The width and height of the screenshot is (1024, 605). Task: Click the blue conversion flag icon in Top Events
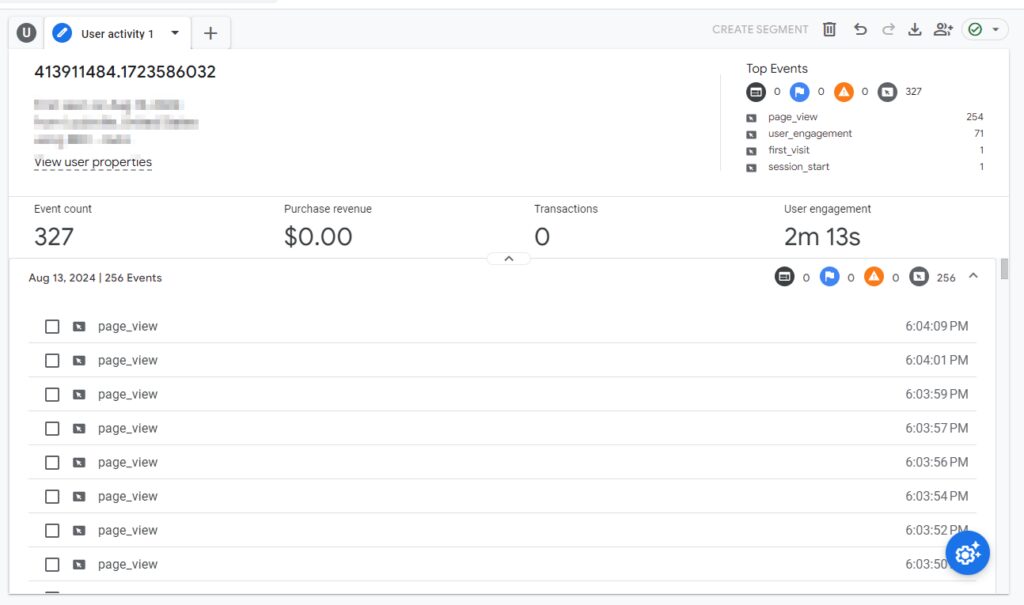799,92
